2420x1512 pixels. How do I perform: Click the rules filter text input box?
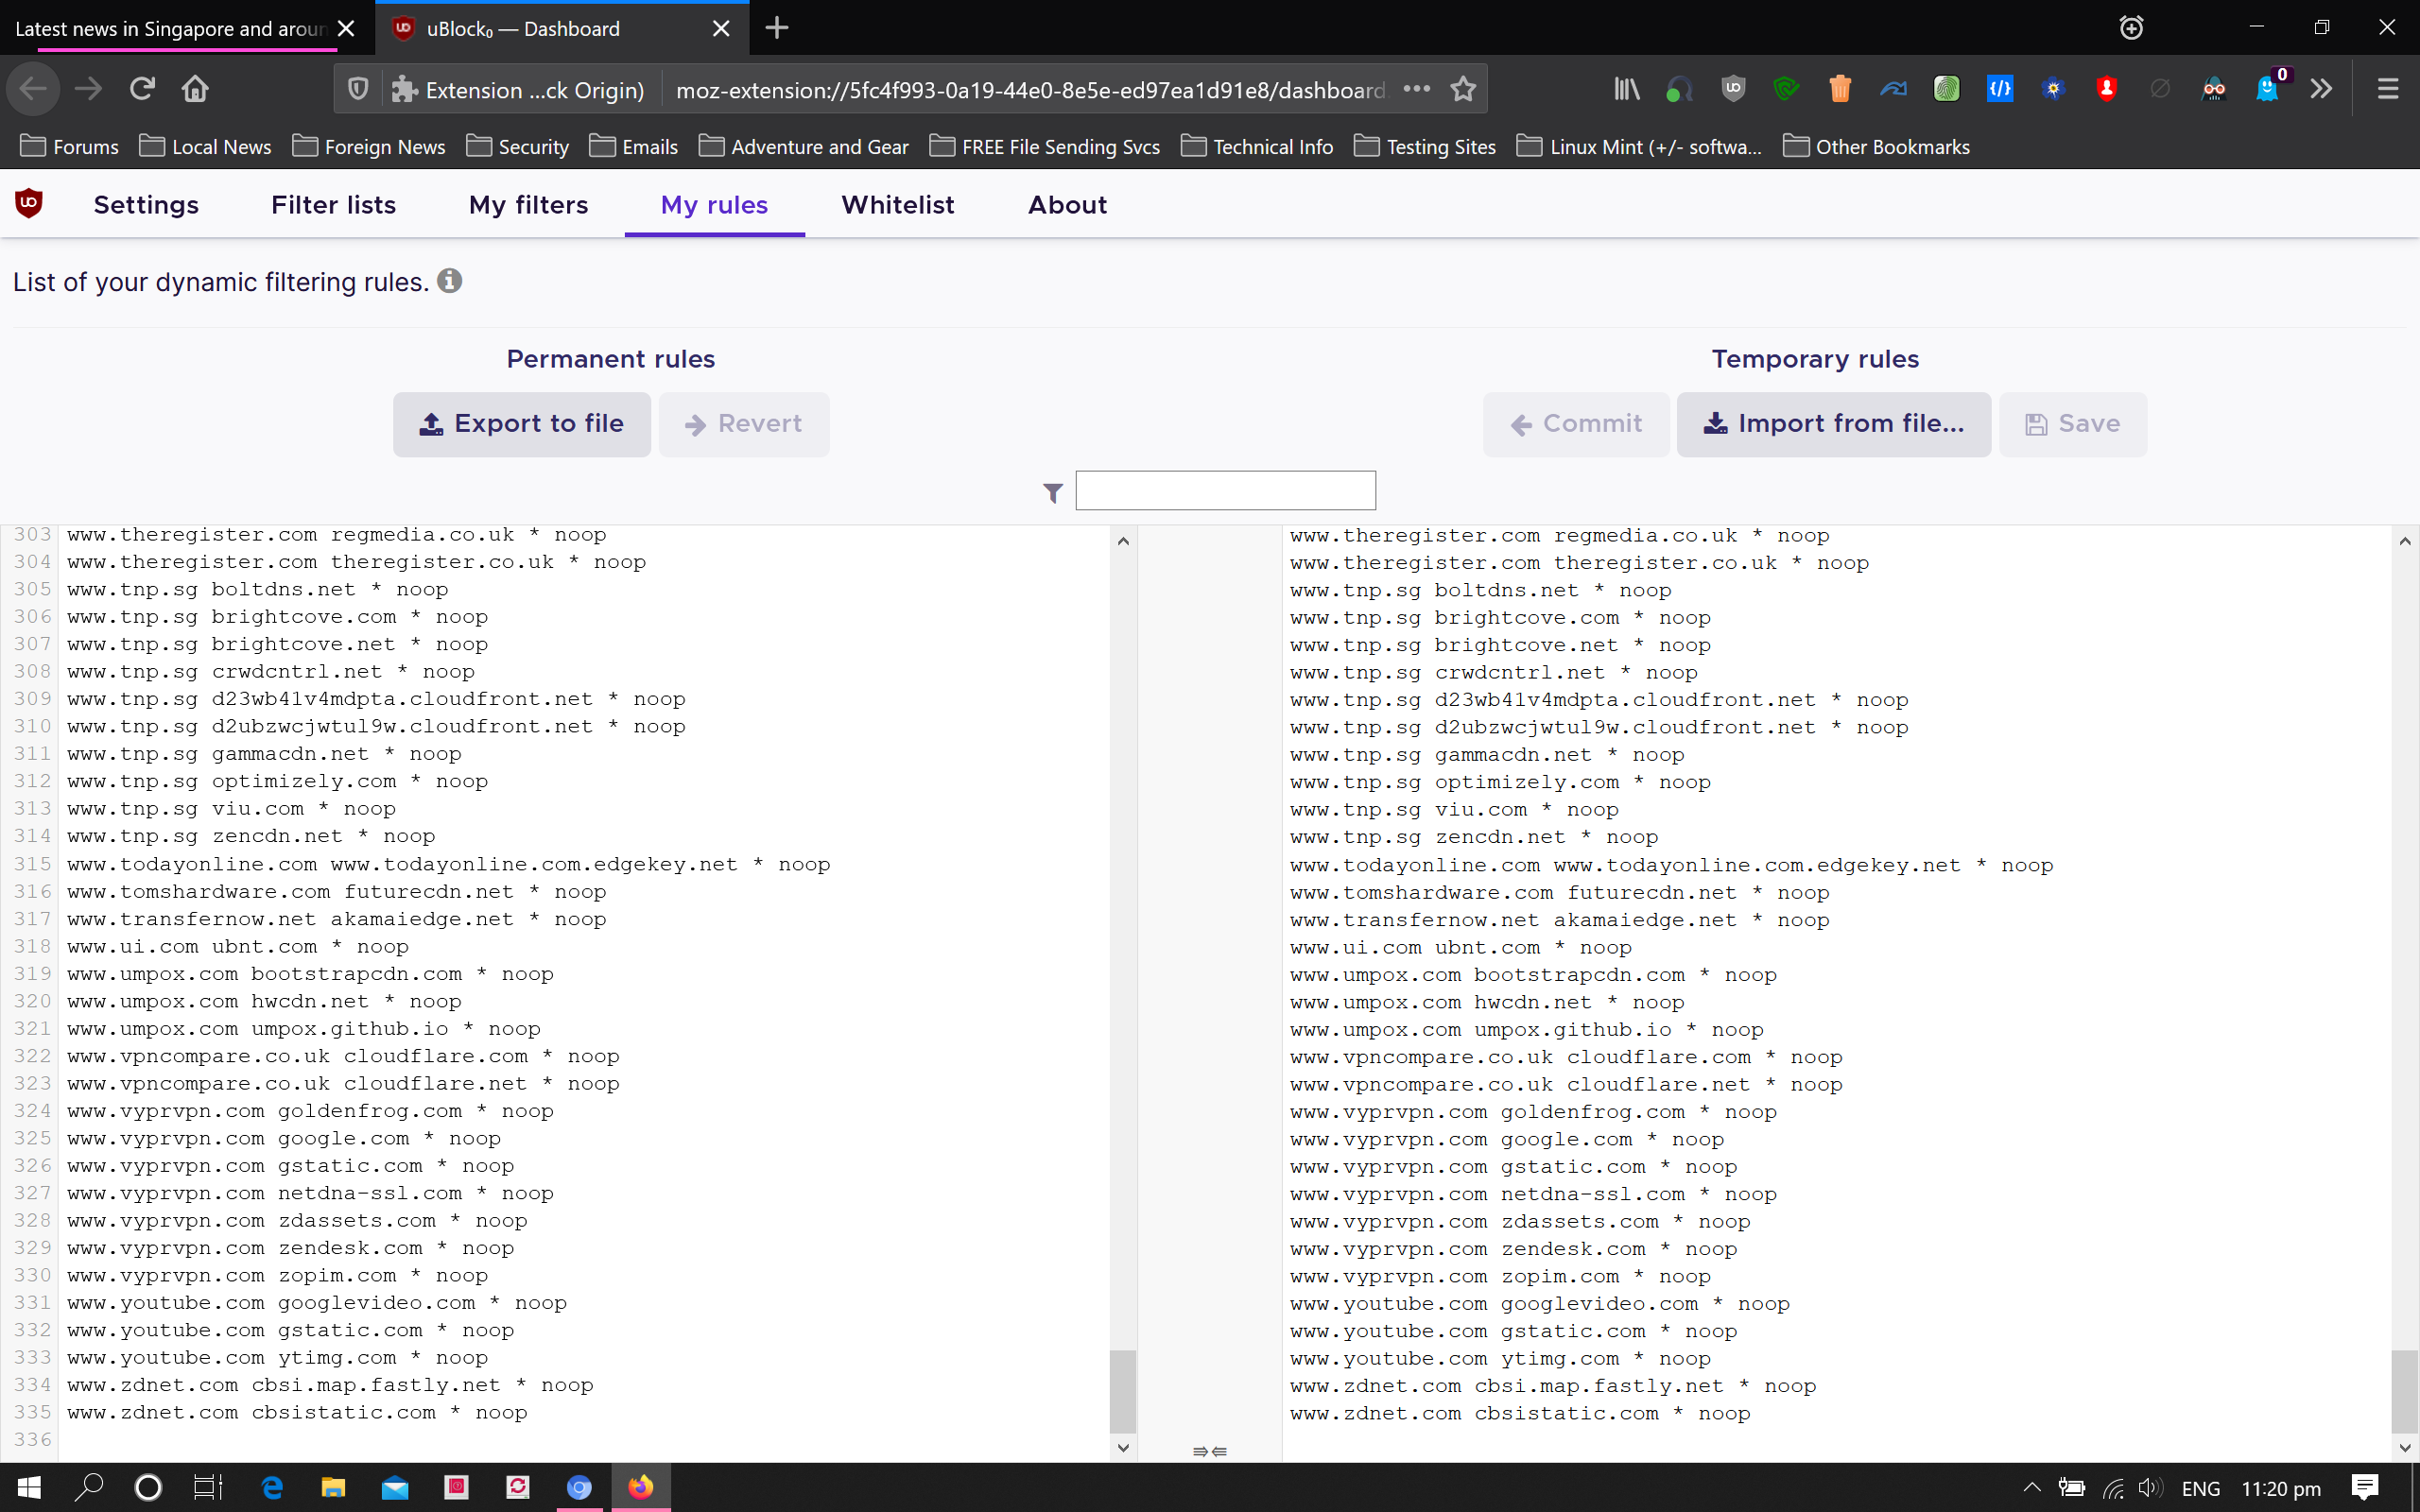pyautogui.click(x=1225, y=491)
